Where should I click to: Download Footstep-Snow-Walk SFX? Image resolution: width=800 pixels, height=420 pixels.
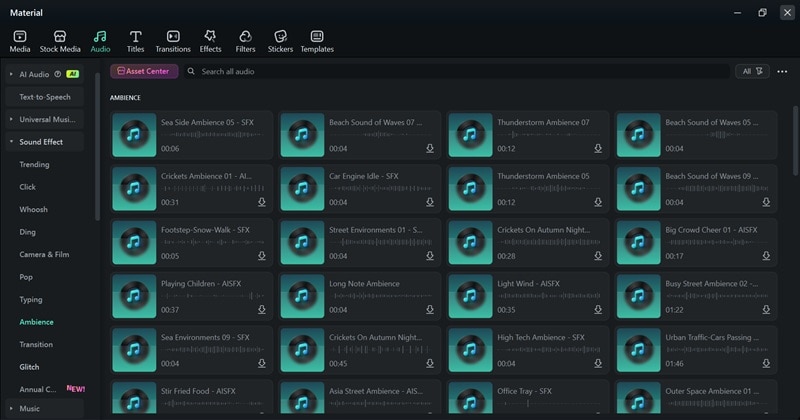tap(262, 256)
